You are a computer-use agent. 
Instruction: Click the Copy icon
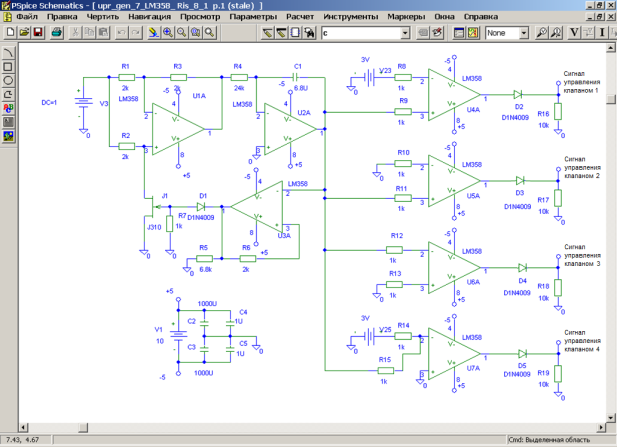coord(89,32)
